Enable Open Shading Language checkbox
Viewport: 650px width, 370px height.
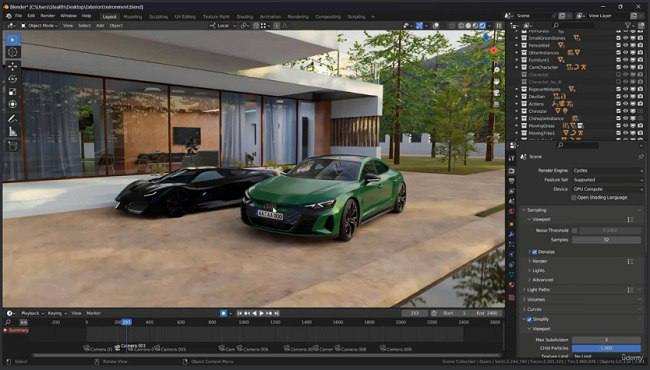[574, 198]
